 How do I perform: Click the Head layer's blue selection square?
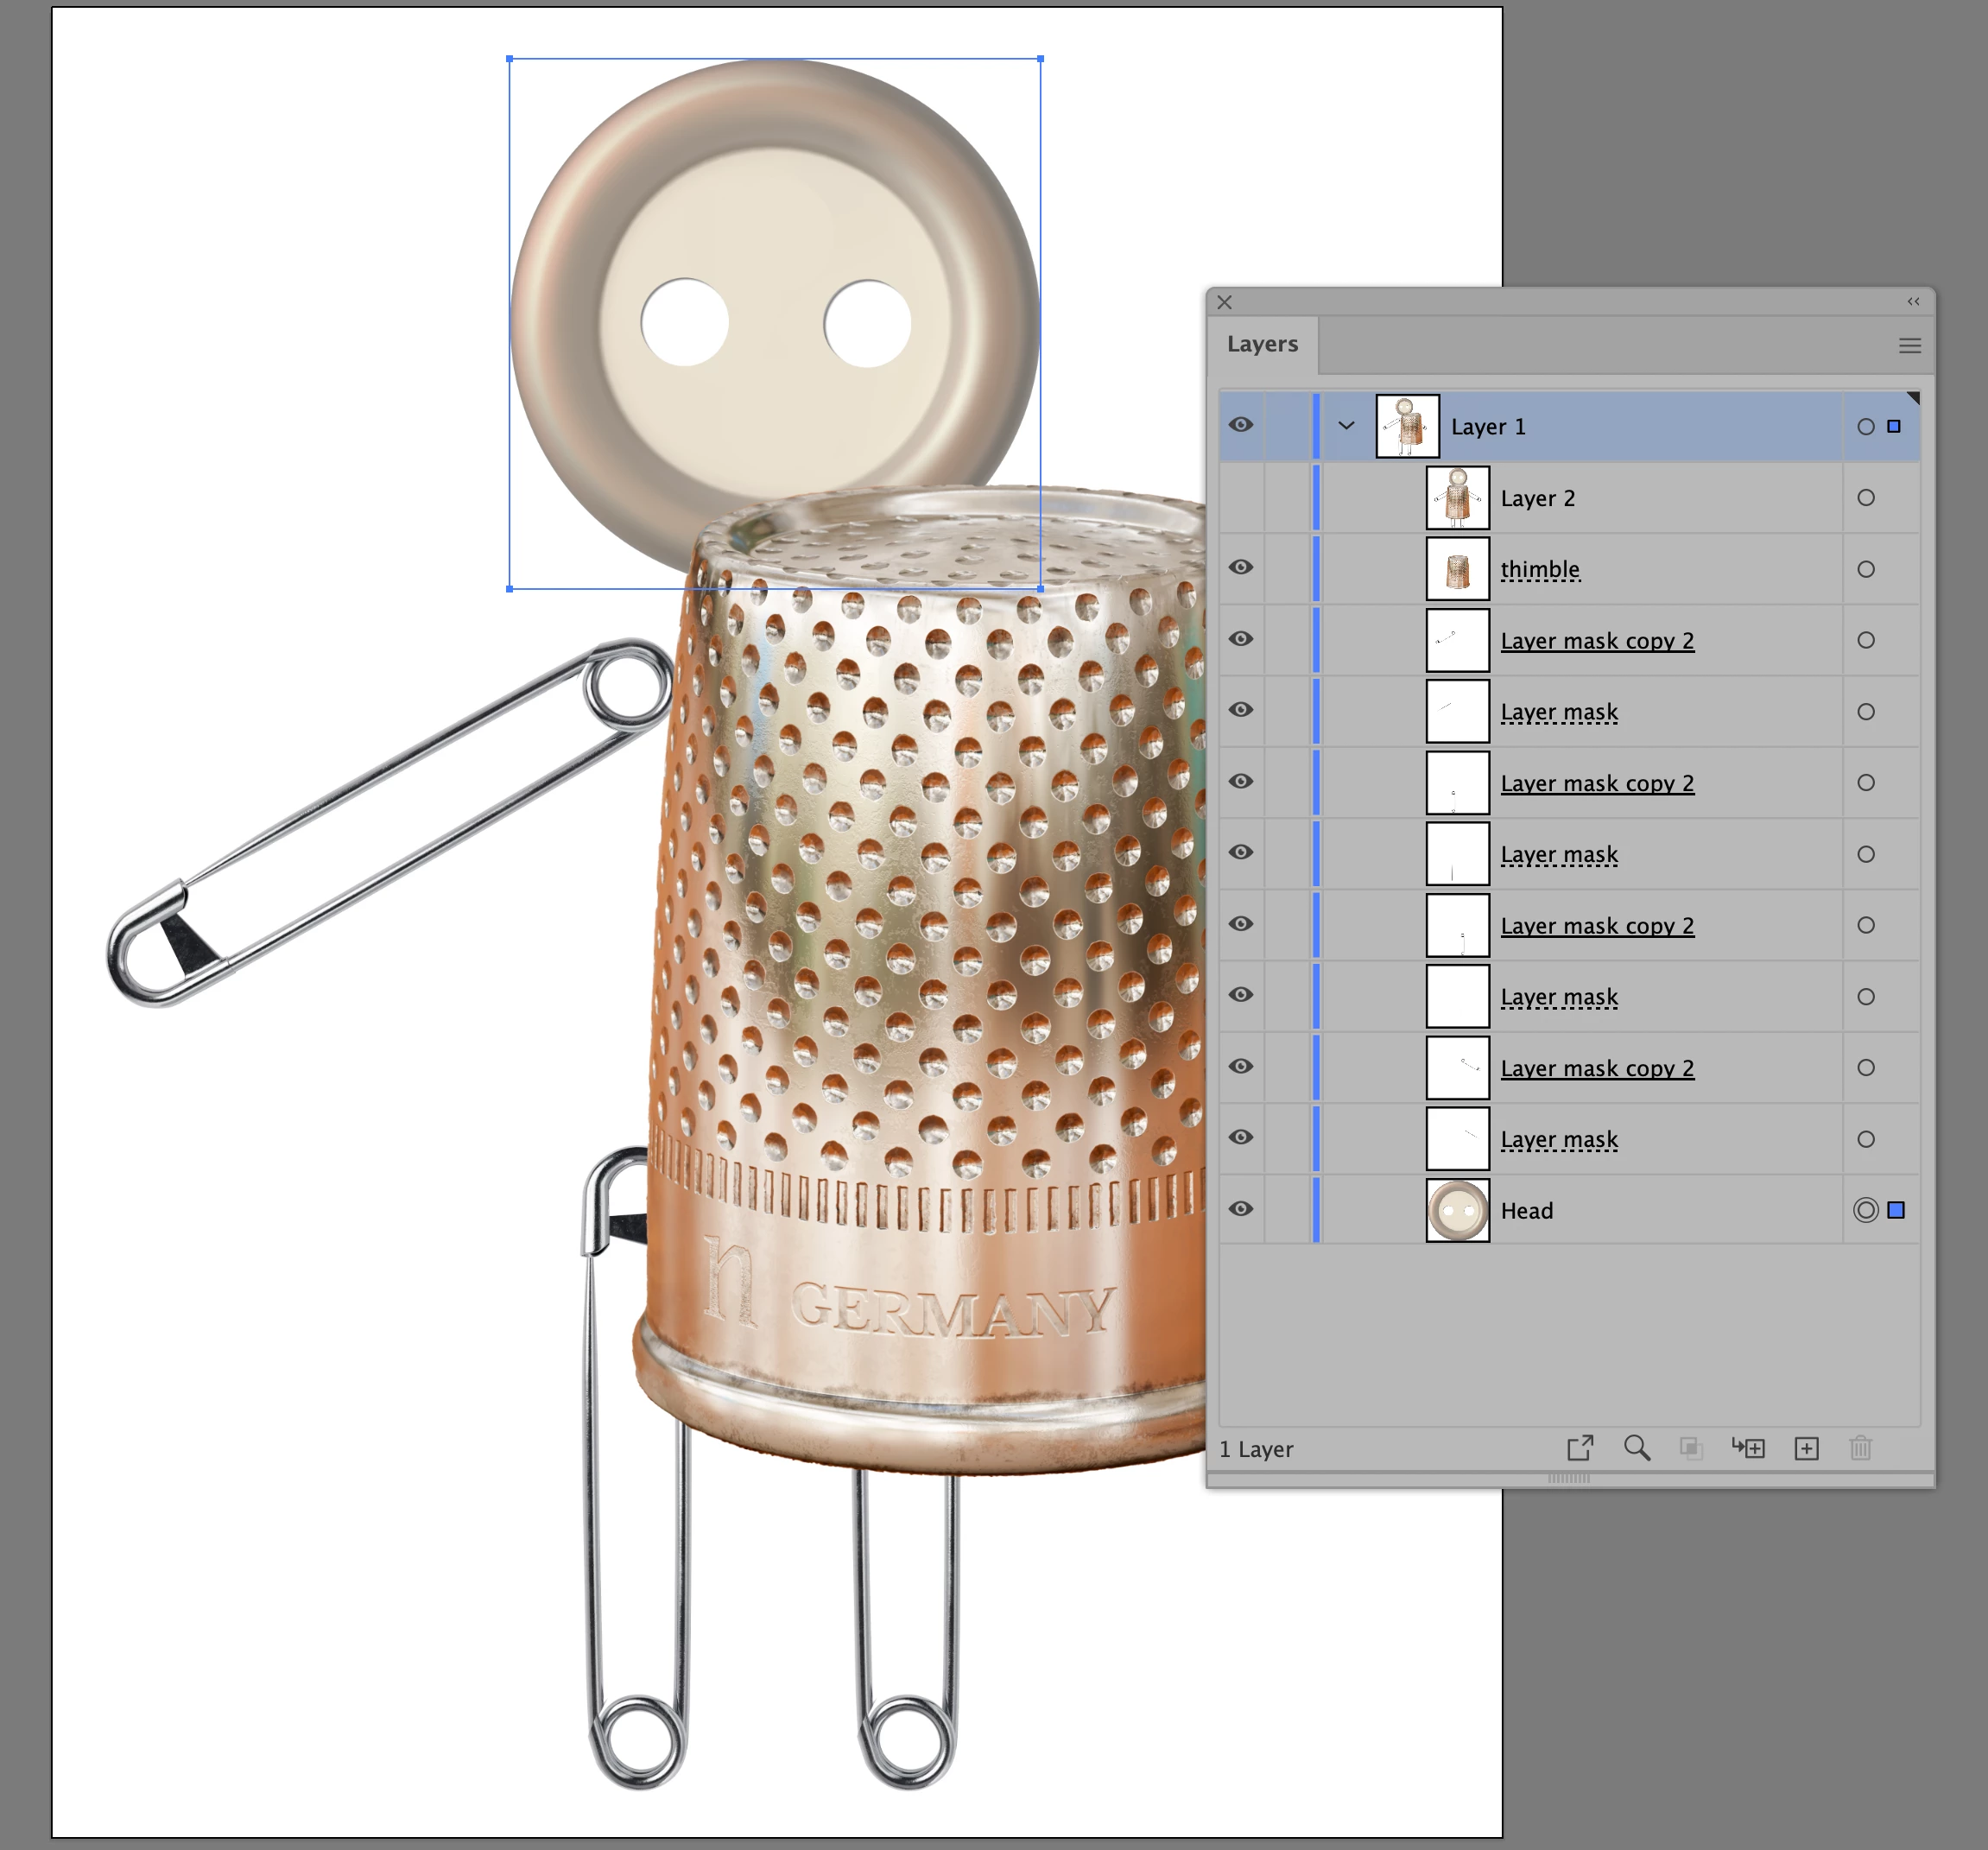tap(1896, 1210)
